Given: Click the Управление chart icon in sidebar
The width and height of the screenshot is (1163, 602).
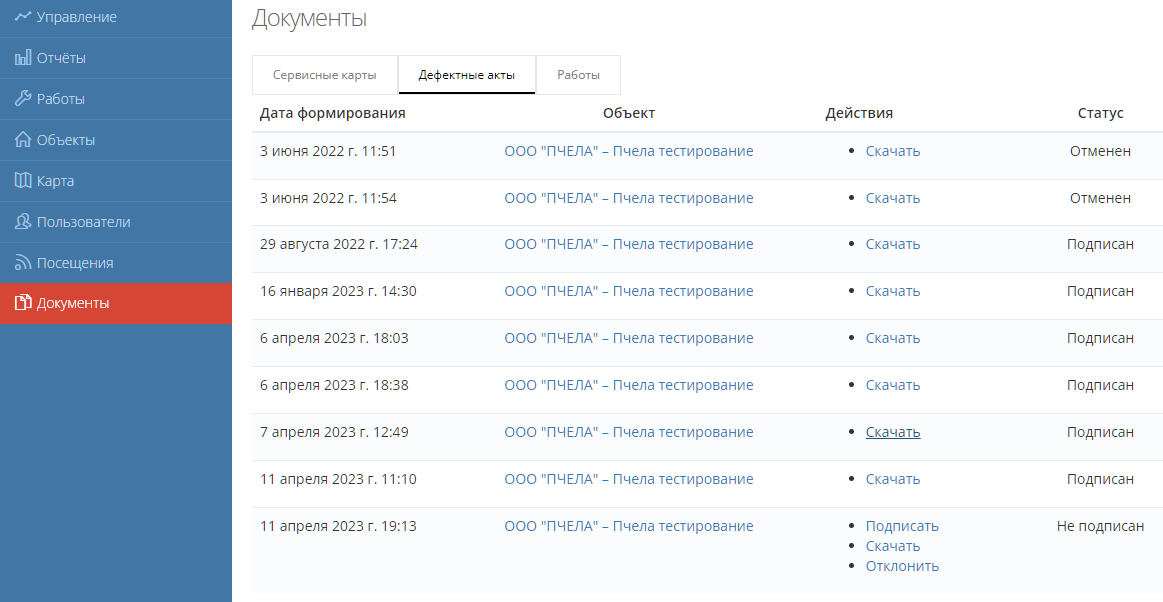Looking at the screenshot, I should 23,17.
